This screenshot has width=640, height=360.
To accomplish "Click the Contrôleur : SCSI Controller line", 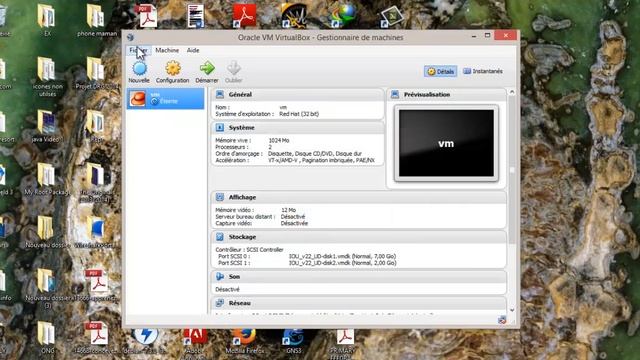I will point(249,249).
